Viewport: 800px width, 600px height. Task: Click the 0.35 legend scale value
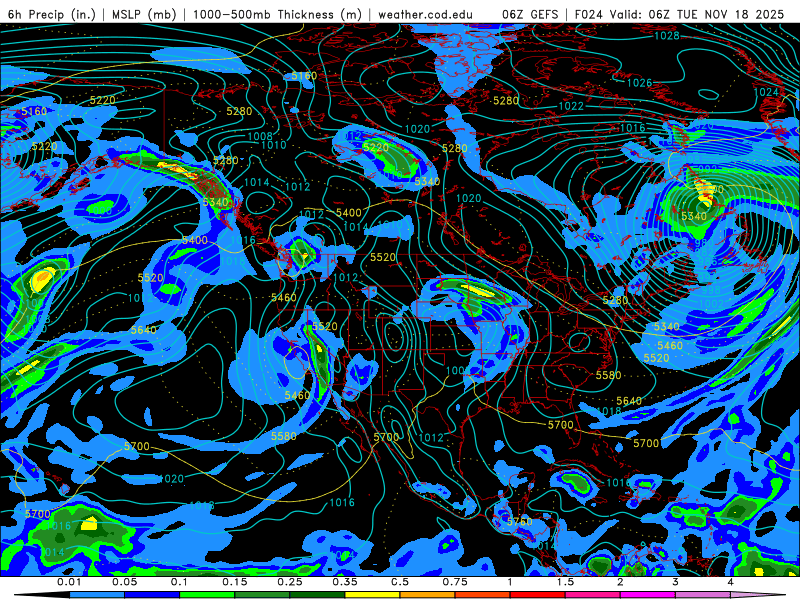tap(345, 582)
